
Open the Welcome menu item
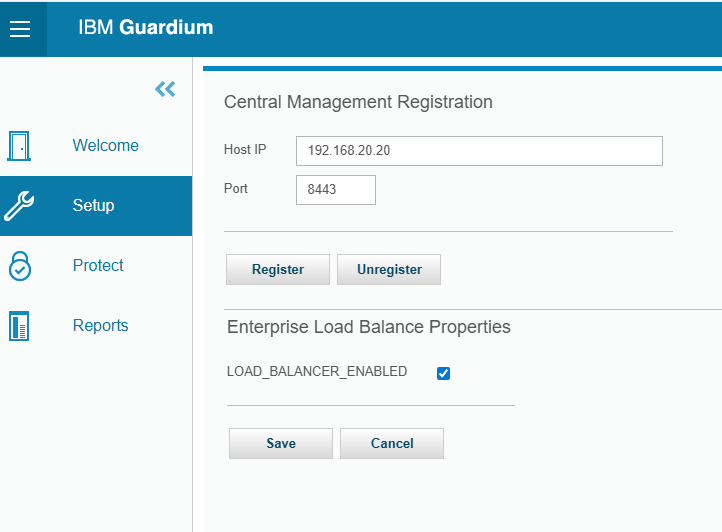coord(105,146)
